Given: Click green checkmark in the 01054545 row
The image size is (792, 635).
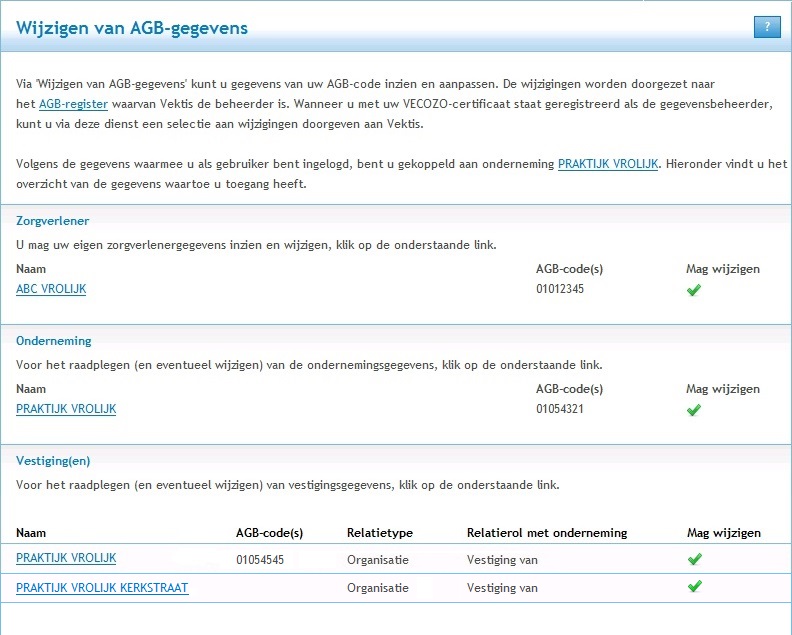Looking at the screenshot, I should [694, 559].
